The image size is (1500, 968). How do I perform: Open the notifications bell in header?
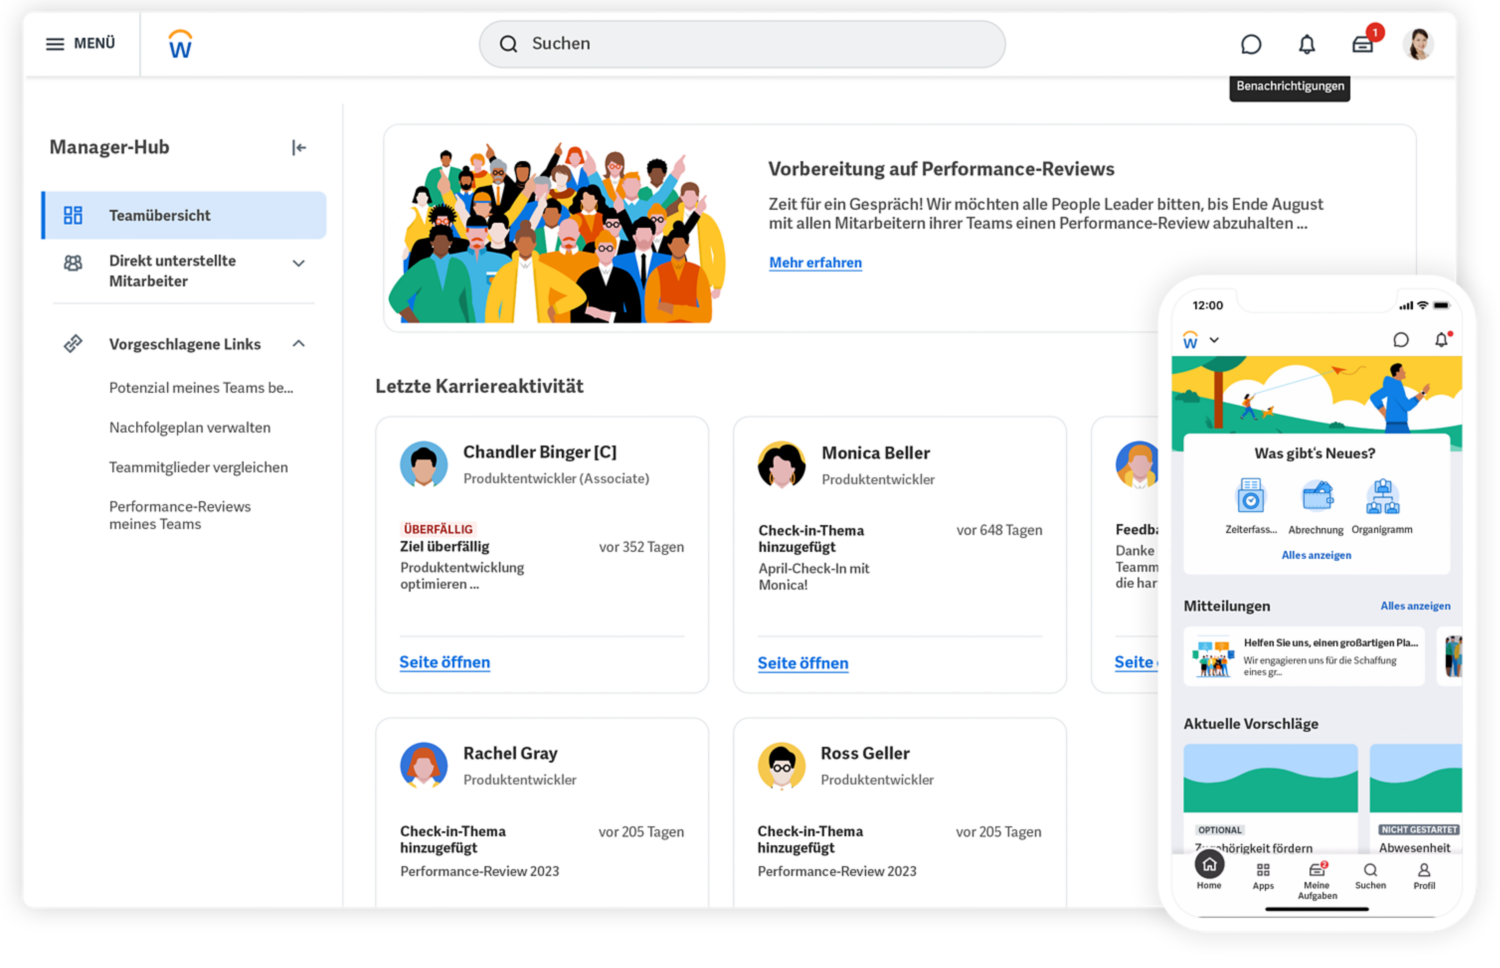[1307, 44]
